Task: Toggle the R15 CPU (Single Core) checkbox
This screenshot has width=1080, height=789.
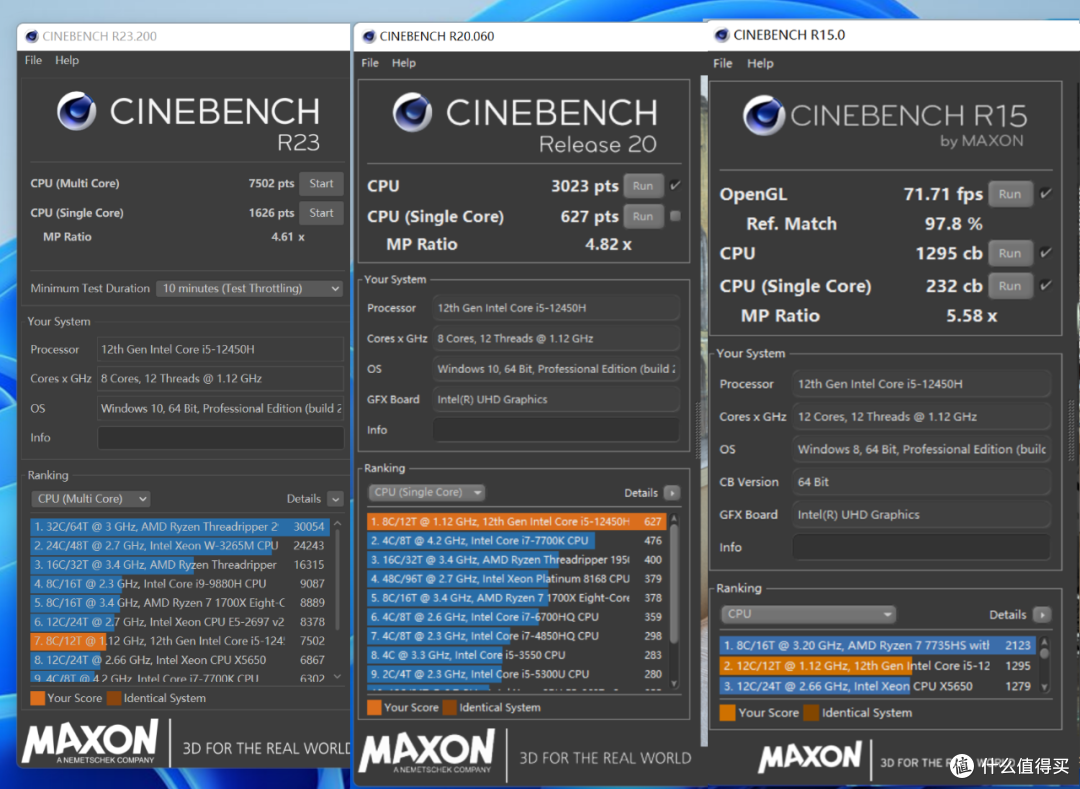Action: click(x=1046, y=285)
